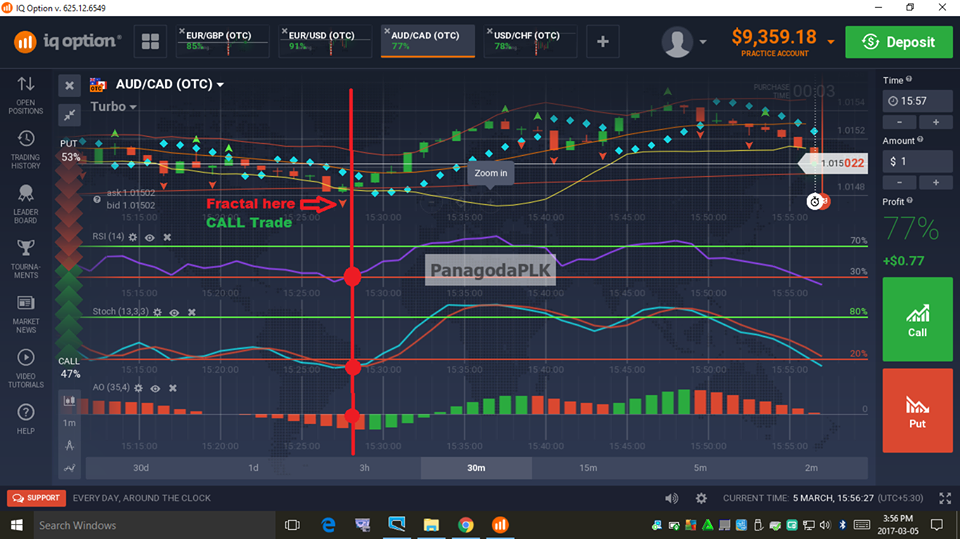Select the 2m chart timeframe

811,468
